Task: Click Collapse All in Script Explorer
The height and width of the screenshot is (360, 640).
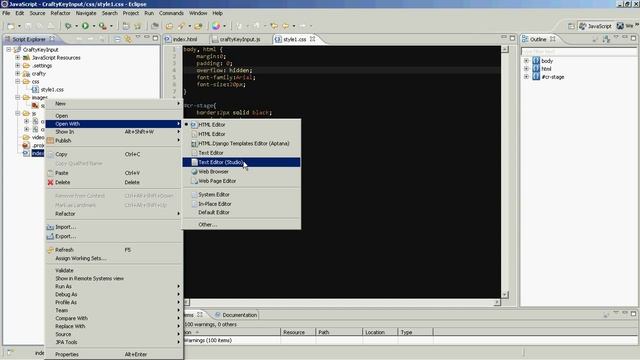Action: (x=117, y=39)
